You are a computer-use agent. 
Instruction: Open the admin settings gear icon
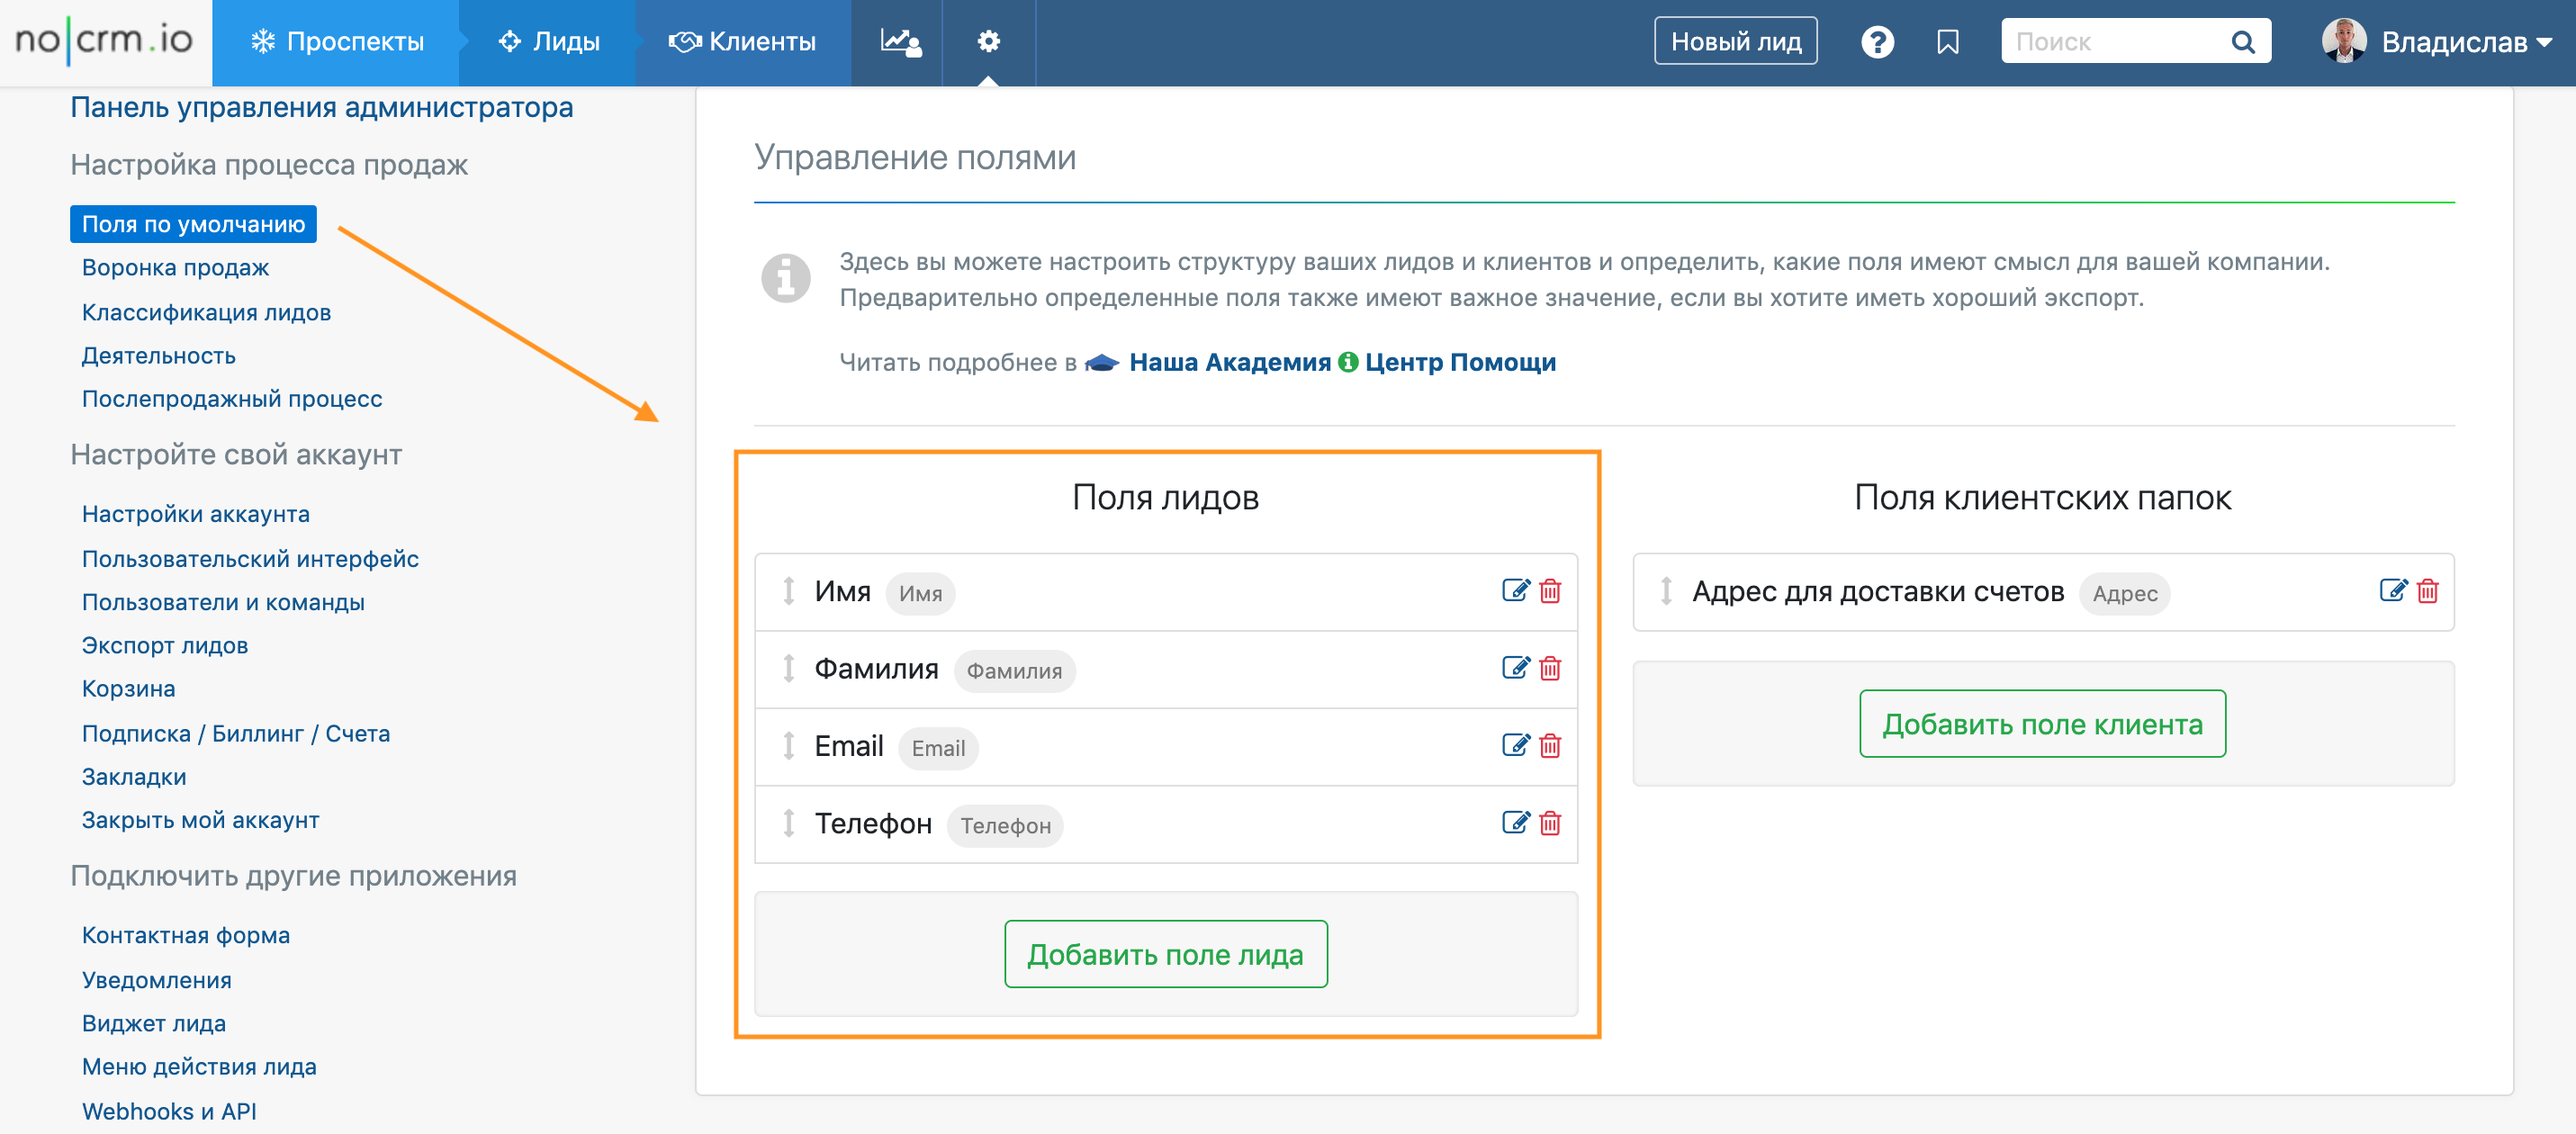(988, 42)
